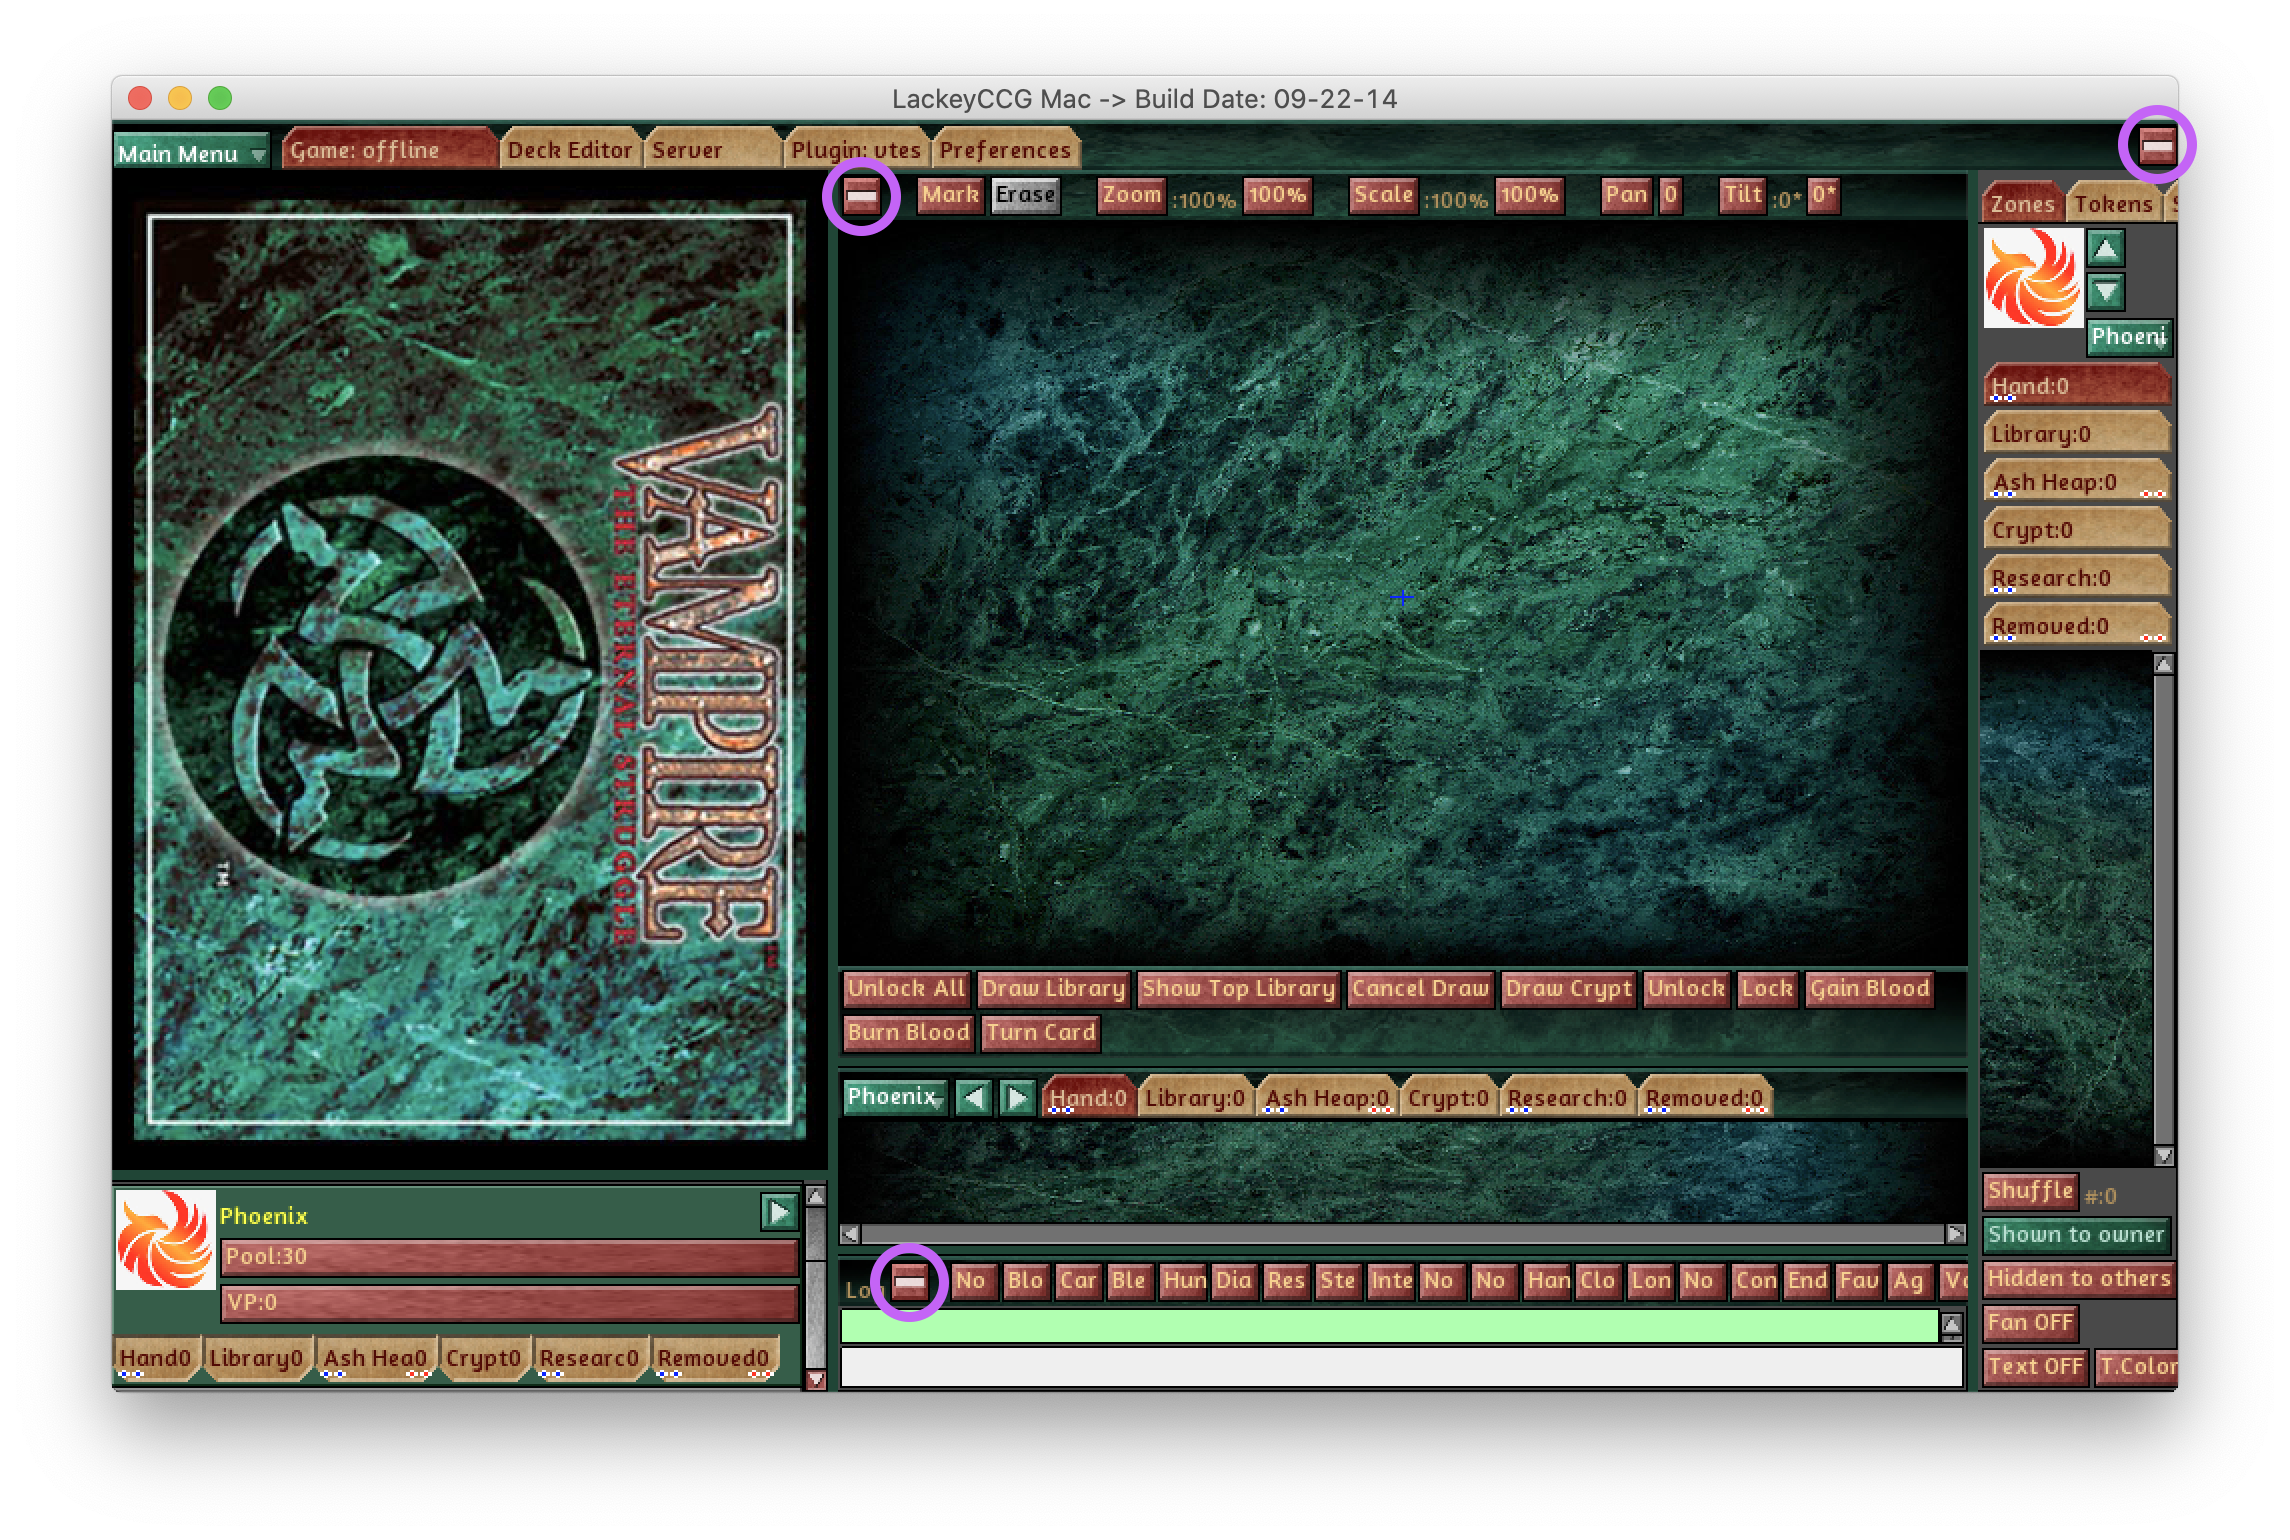Click the left arrow next to the Phoenix hand dropdown
The image size is (2290, 1540).
[x=973, y=1099]
